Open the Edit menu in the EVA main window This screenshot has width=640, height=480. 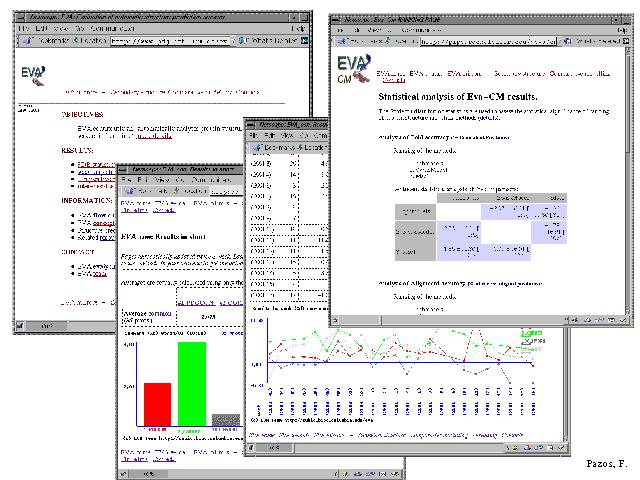click(41, 29)
